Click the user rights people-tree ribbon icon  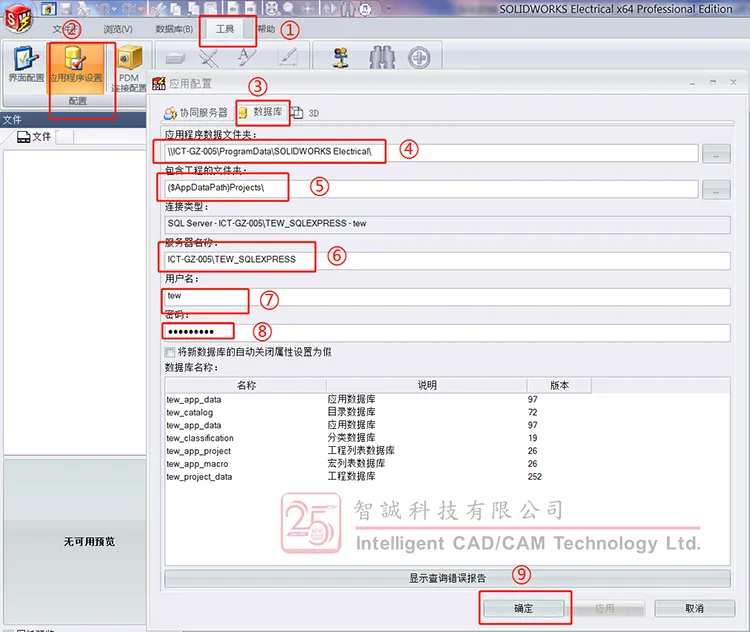click(x=341, y=58)
